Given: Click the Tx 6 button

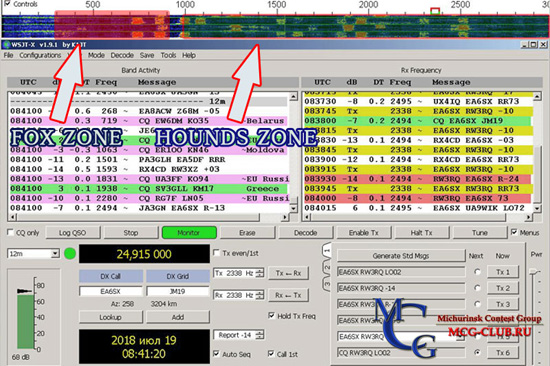Looking at the screenshot, I should [x=503, y=353].
